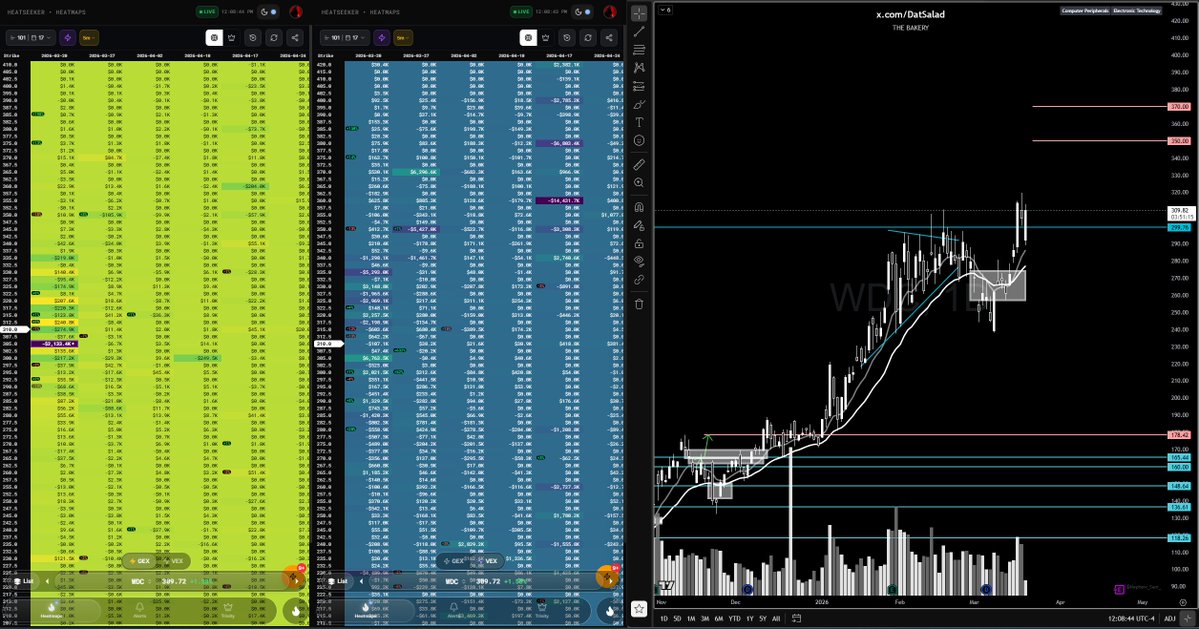The image size is (1199, 629).
Task: Click the trash icon to remove drawings
Action: coord(639,304)
